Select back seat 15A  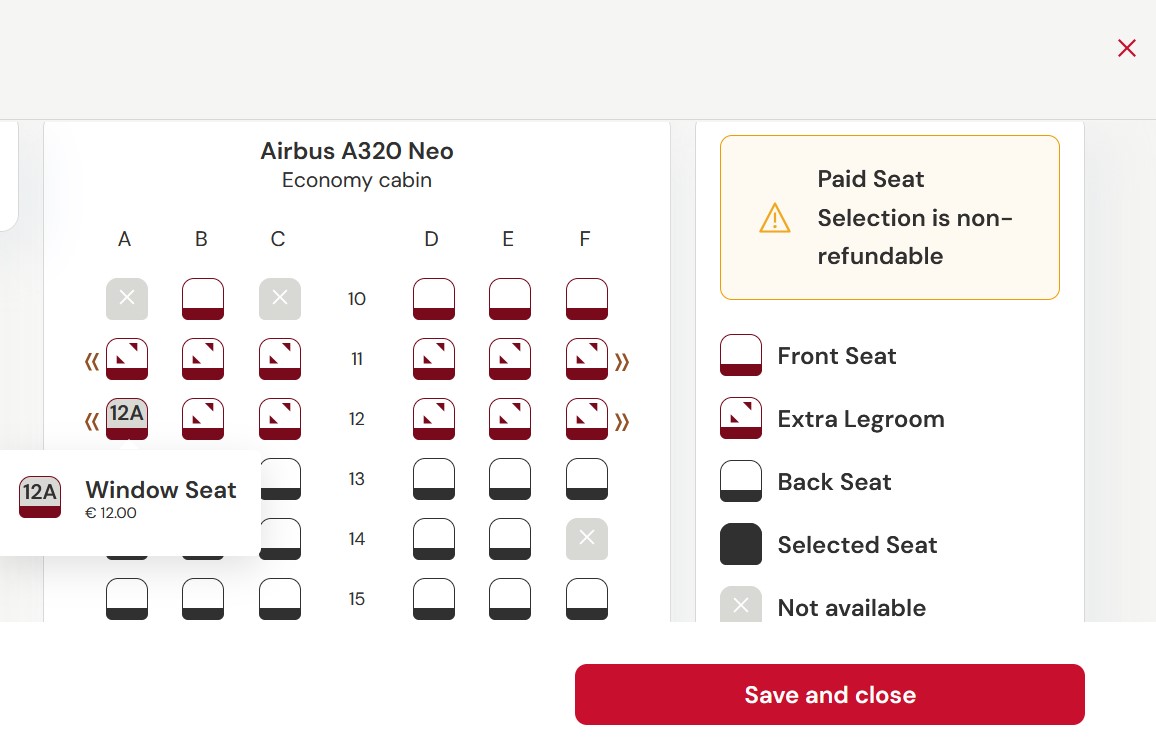(127, 599)
